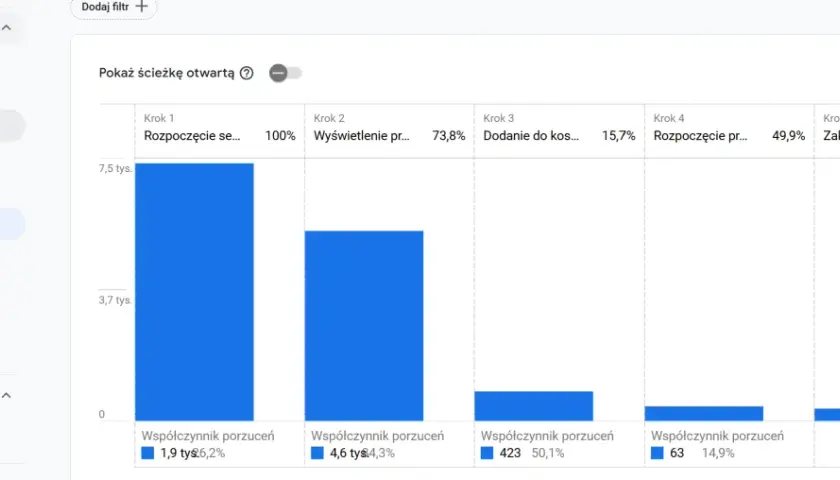Click the Krok 1 blue funnel bar
The image size is (840, 480).
(x=194, y=292)
